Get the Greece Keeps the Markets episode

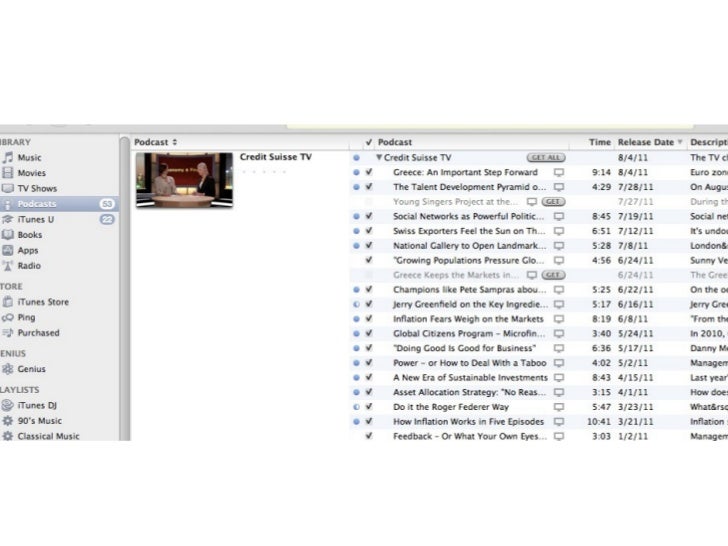coord(553,275)
